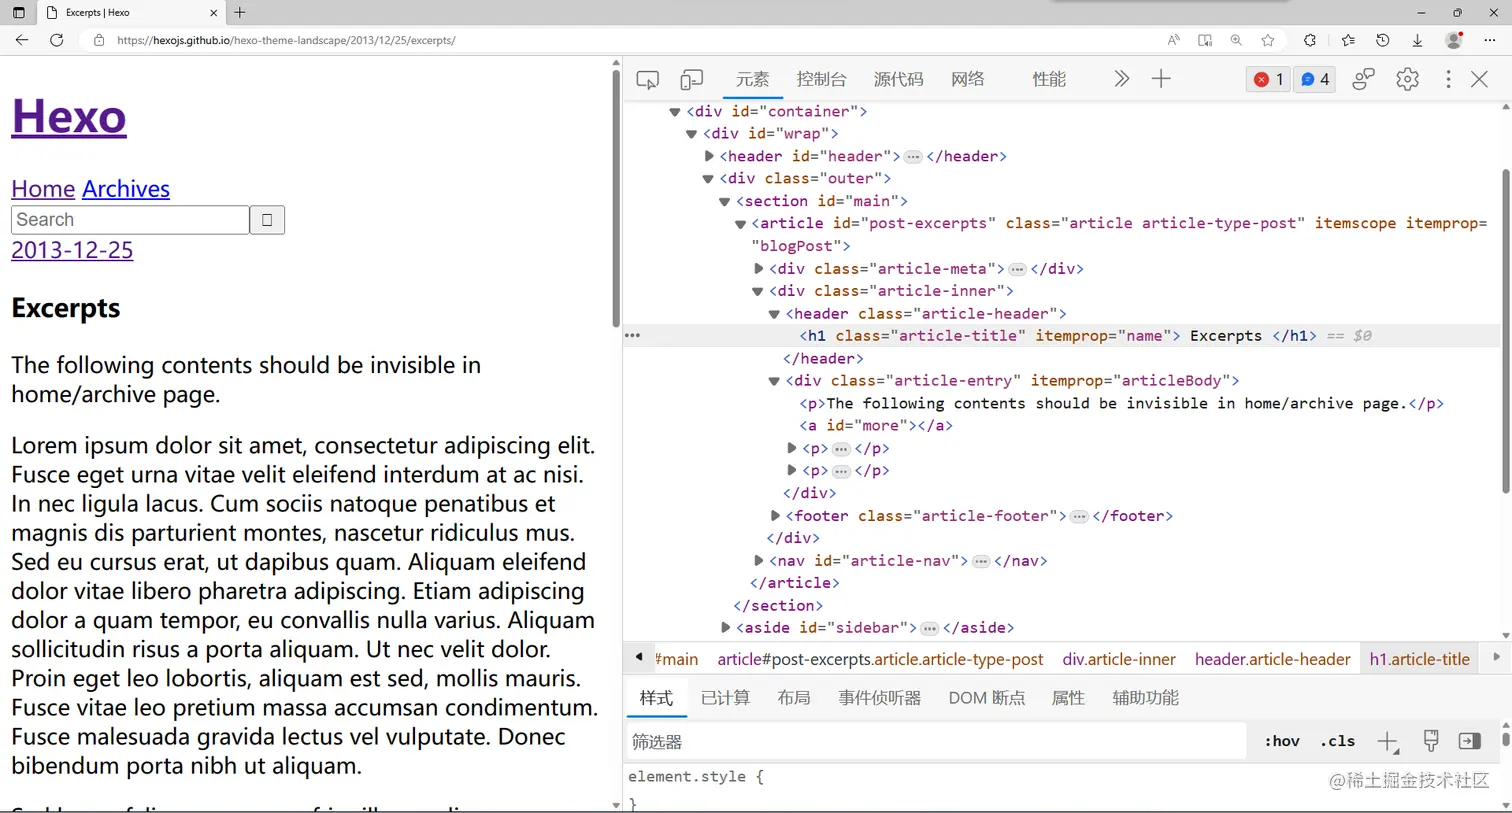Collapse the div id="wrap" node
Image resolution: width=1512 pixels, height=813 pixels.
pyautogui.click(x=691, y=134)
